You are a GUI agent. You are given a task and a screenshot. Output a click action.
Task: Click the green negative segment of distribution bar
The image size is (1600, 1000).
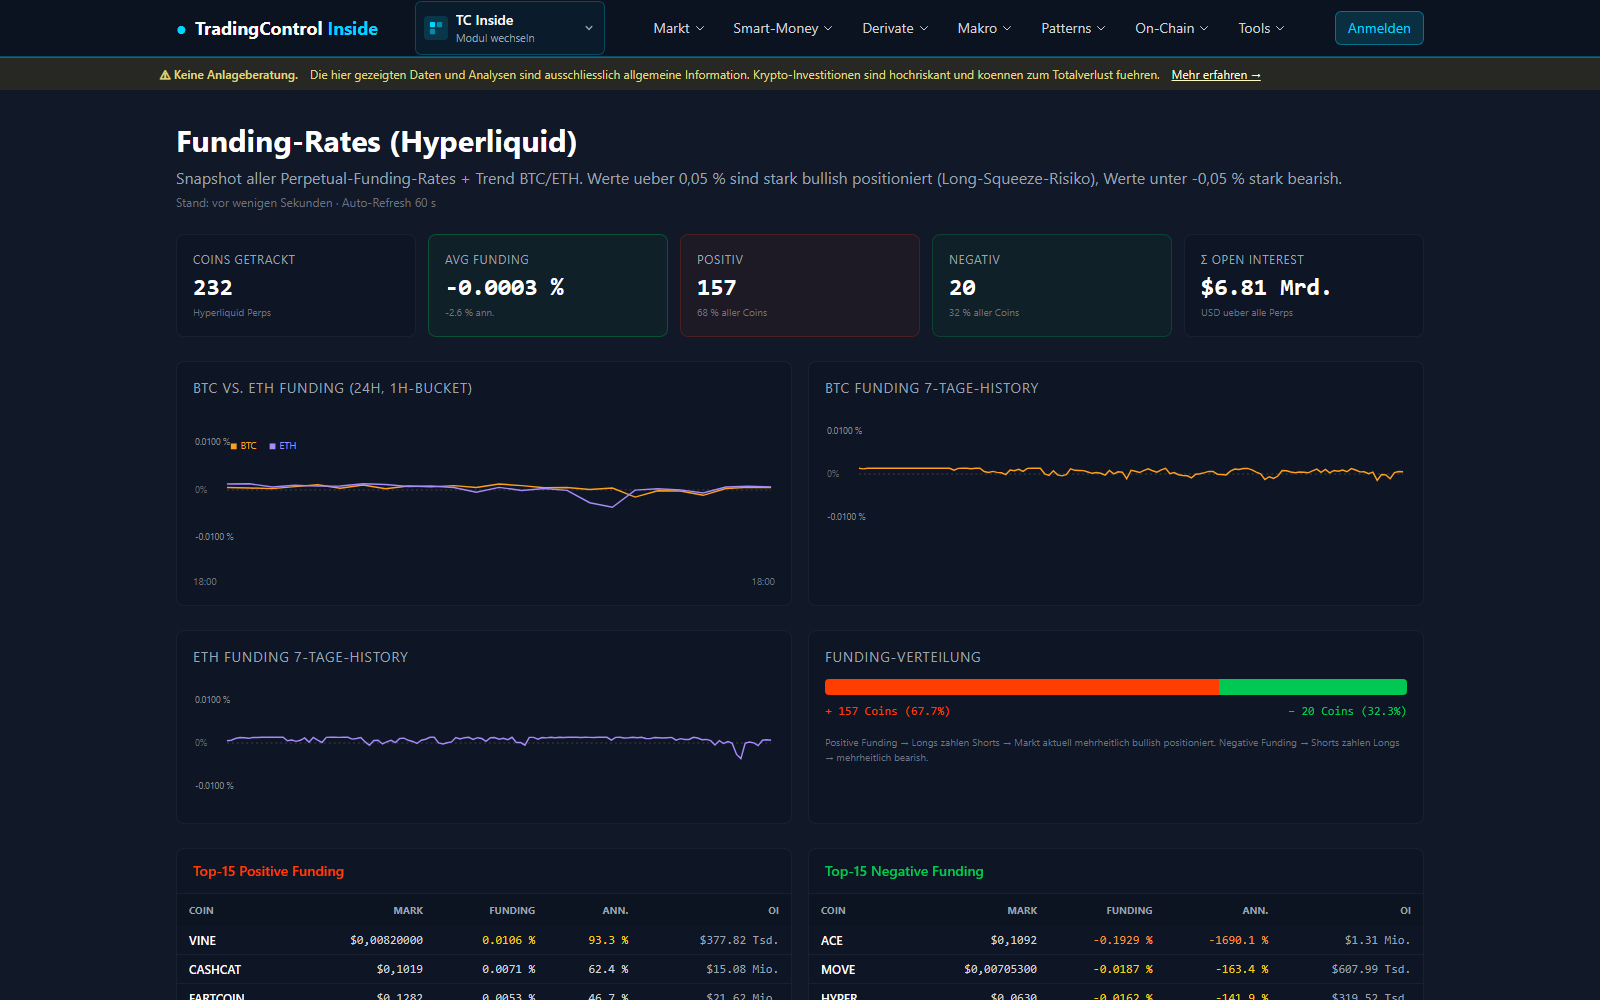[x=1313, y=687]
